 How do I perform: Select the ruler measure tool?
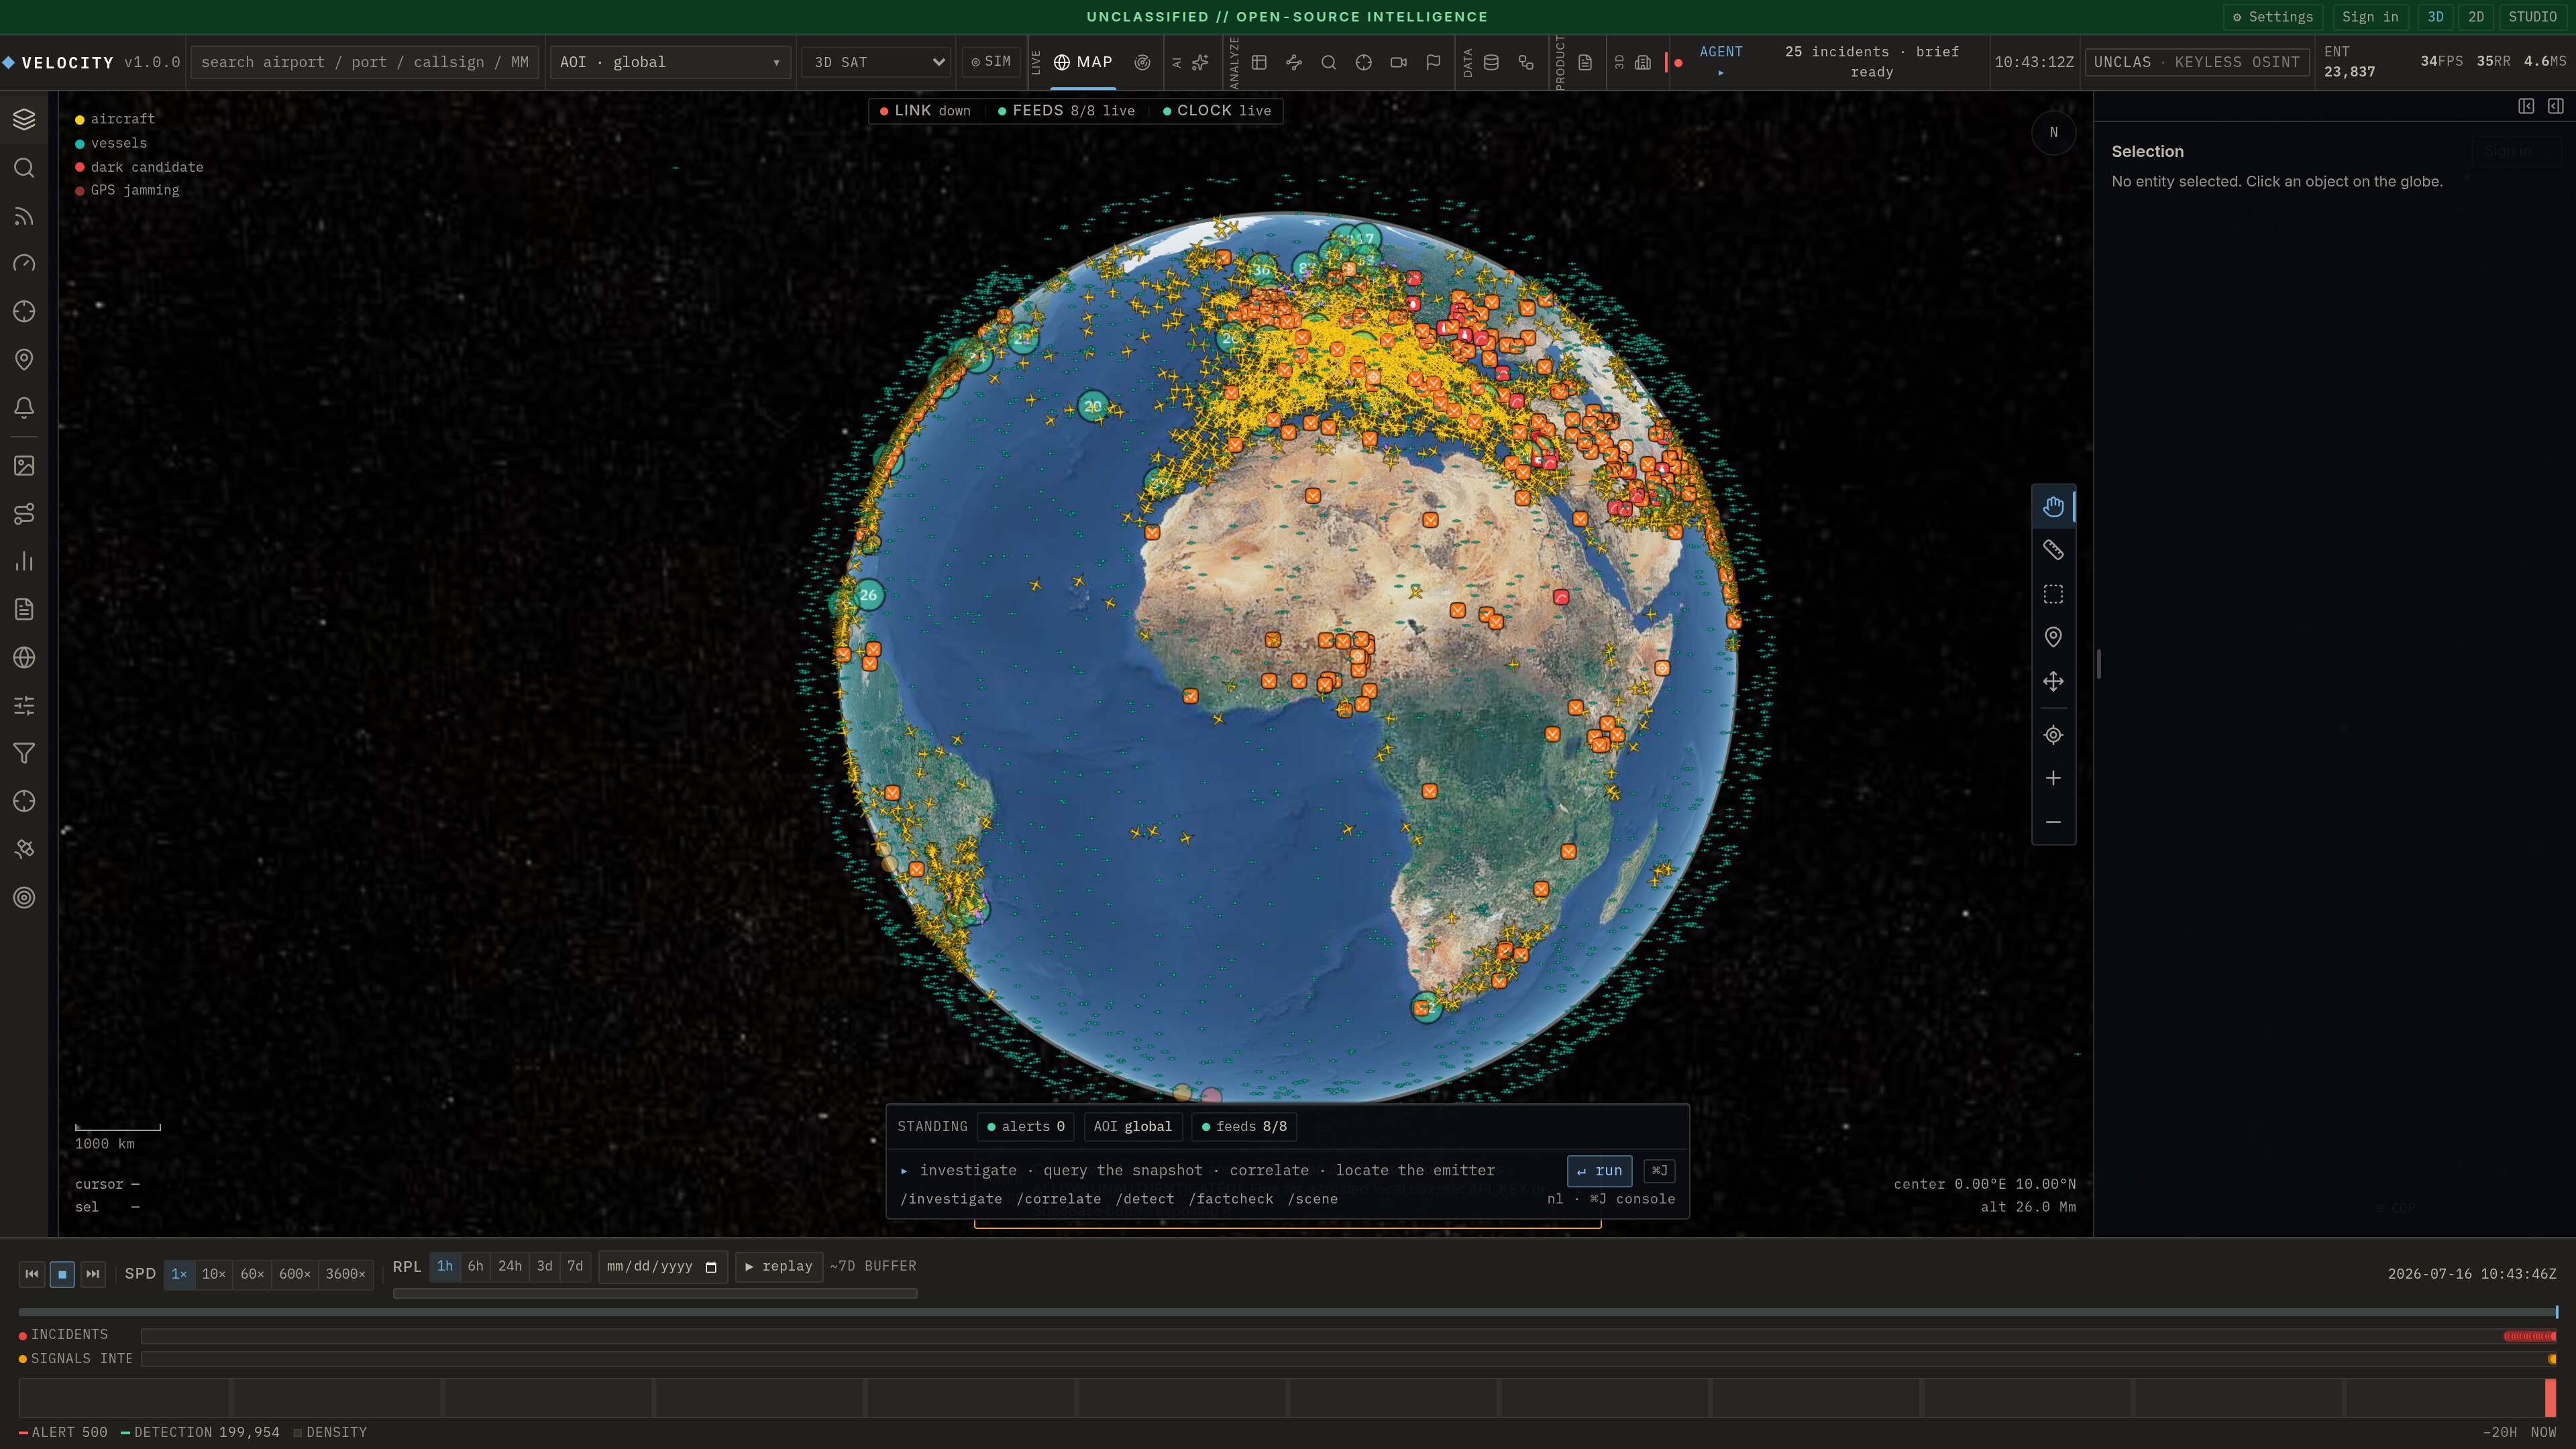(x=2053, y=550)
